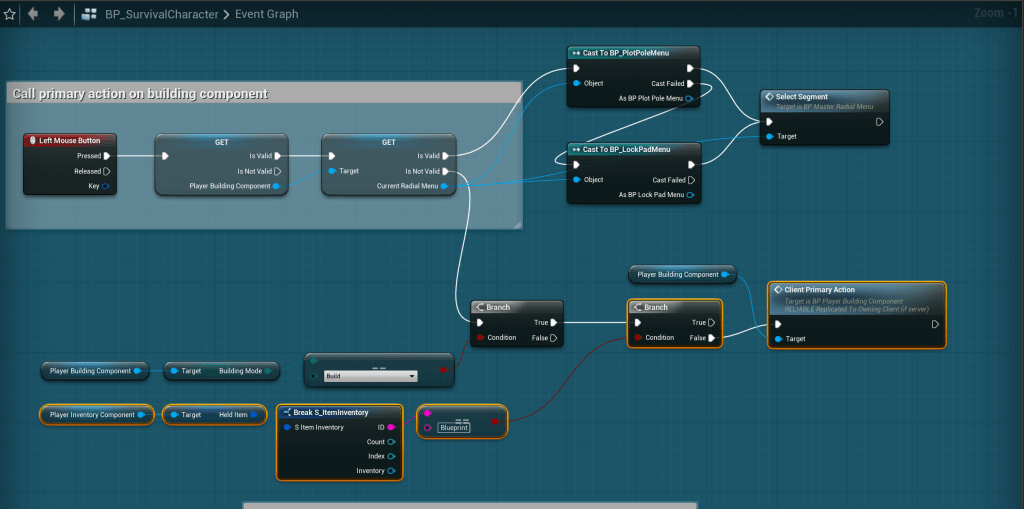Open the Build enum dropdown on equals node
1024x509 pixels.
[x=370, y=376]
